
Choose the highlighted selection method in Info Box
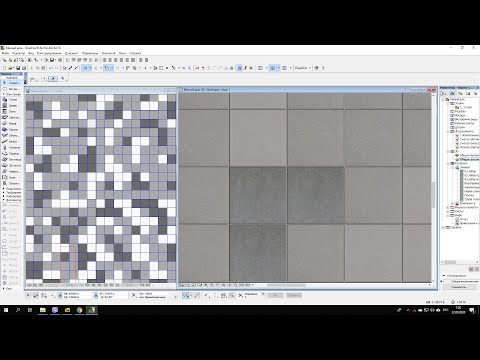click(x=53, y=79)
